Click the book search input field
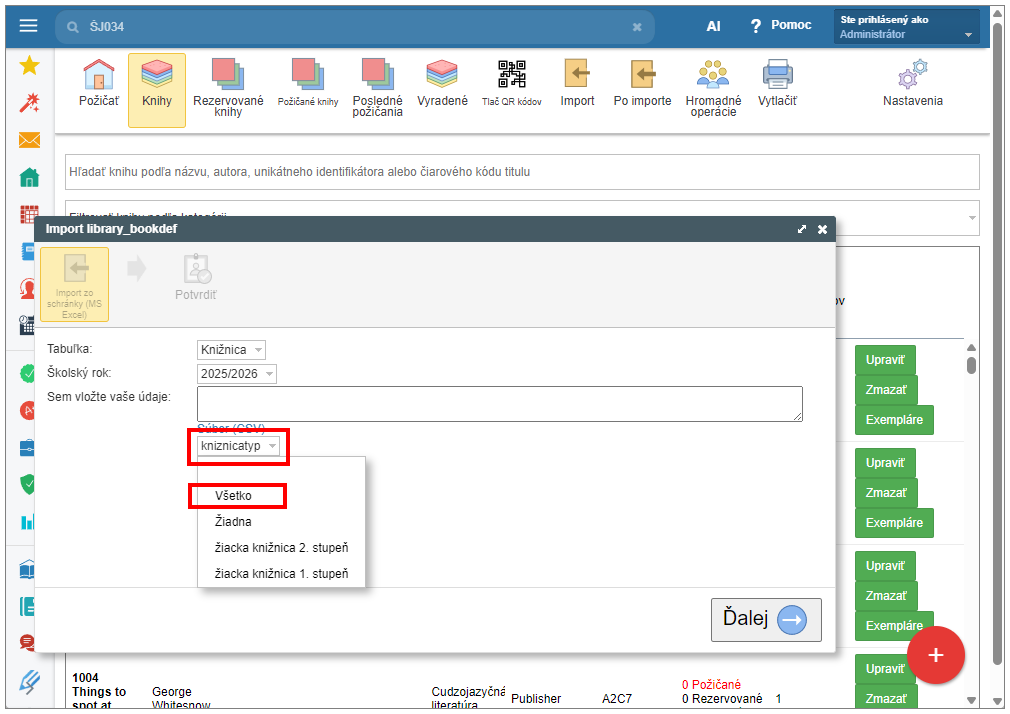1010x714 pixels. [521, 172]
